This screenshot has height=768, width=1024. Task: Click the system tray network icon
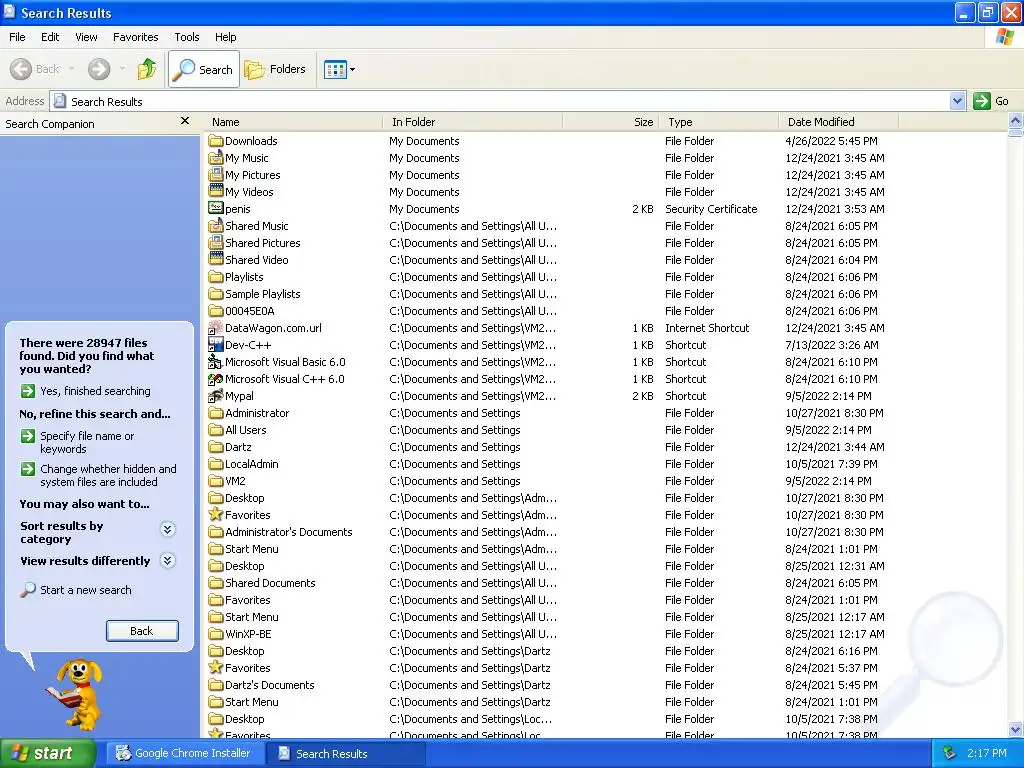coord(949,753)
